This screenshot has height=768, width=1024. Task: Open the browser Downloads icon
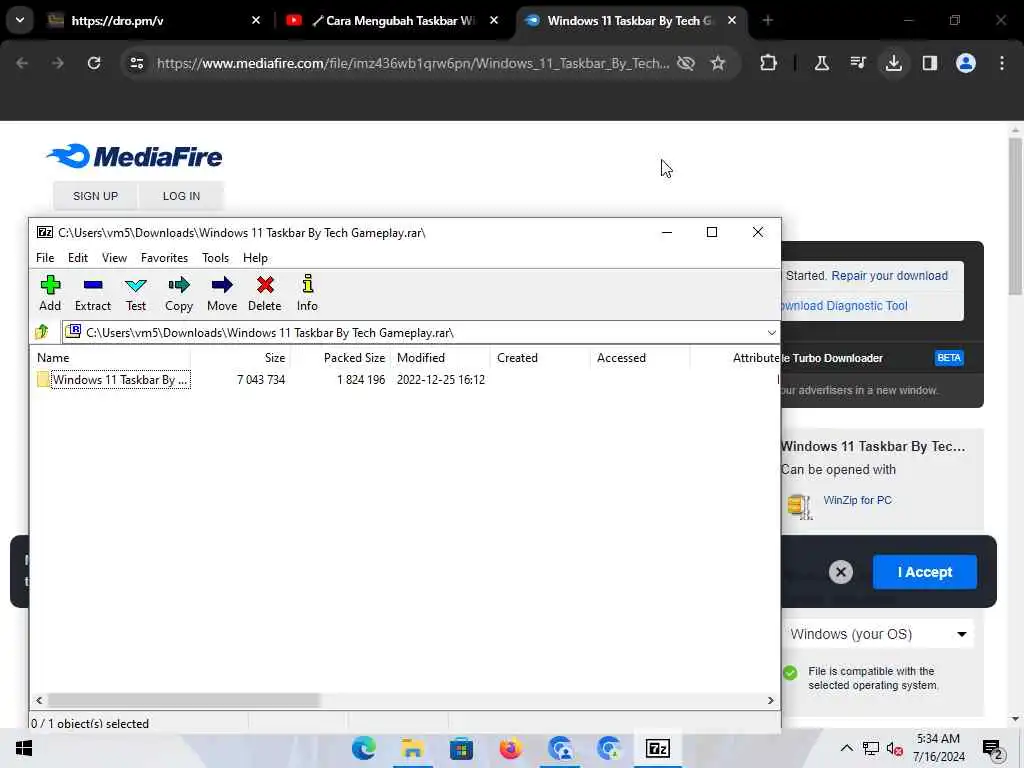tap(893, 63)
